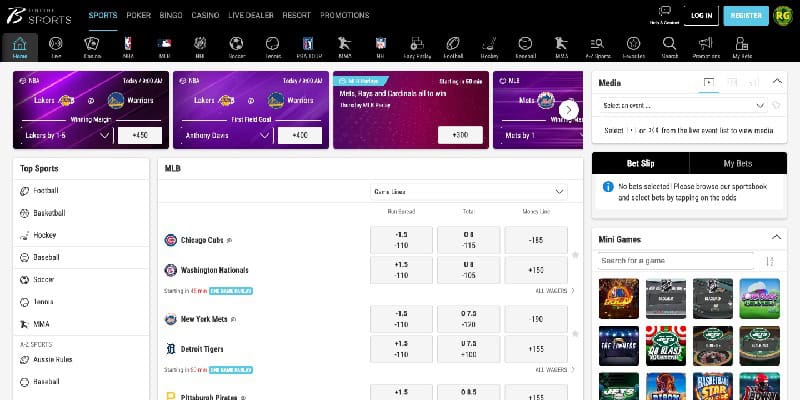Open the Poker tab in top menu
Viewport: 800px width, 400px height.
click(x=138, y=15)
